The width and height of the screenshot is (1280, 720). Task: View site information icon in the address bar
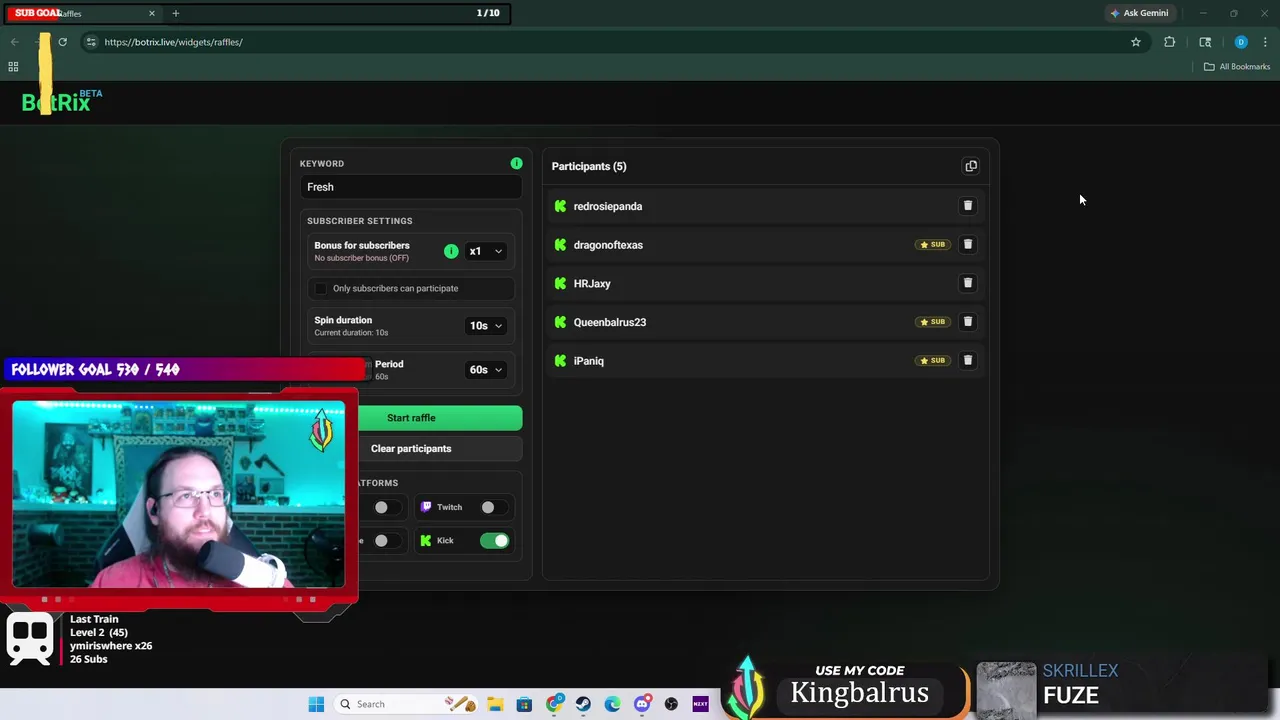[x=91, y=42]
